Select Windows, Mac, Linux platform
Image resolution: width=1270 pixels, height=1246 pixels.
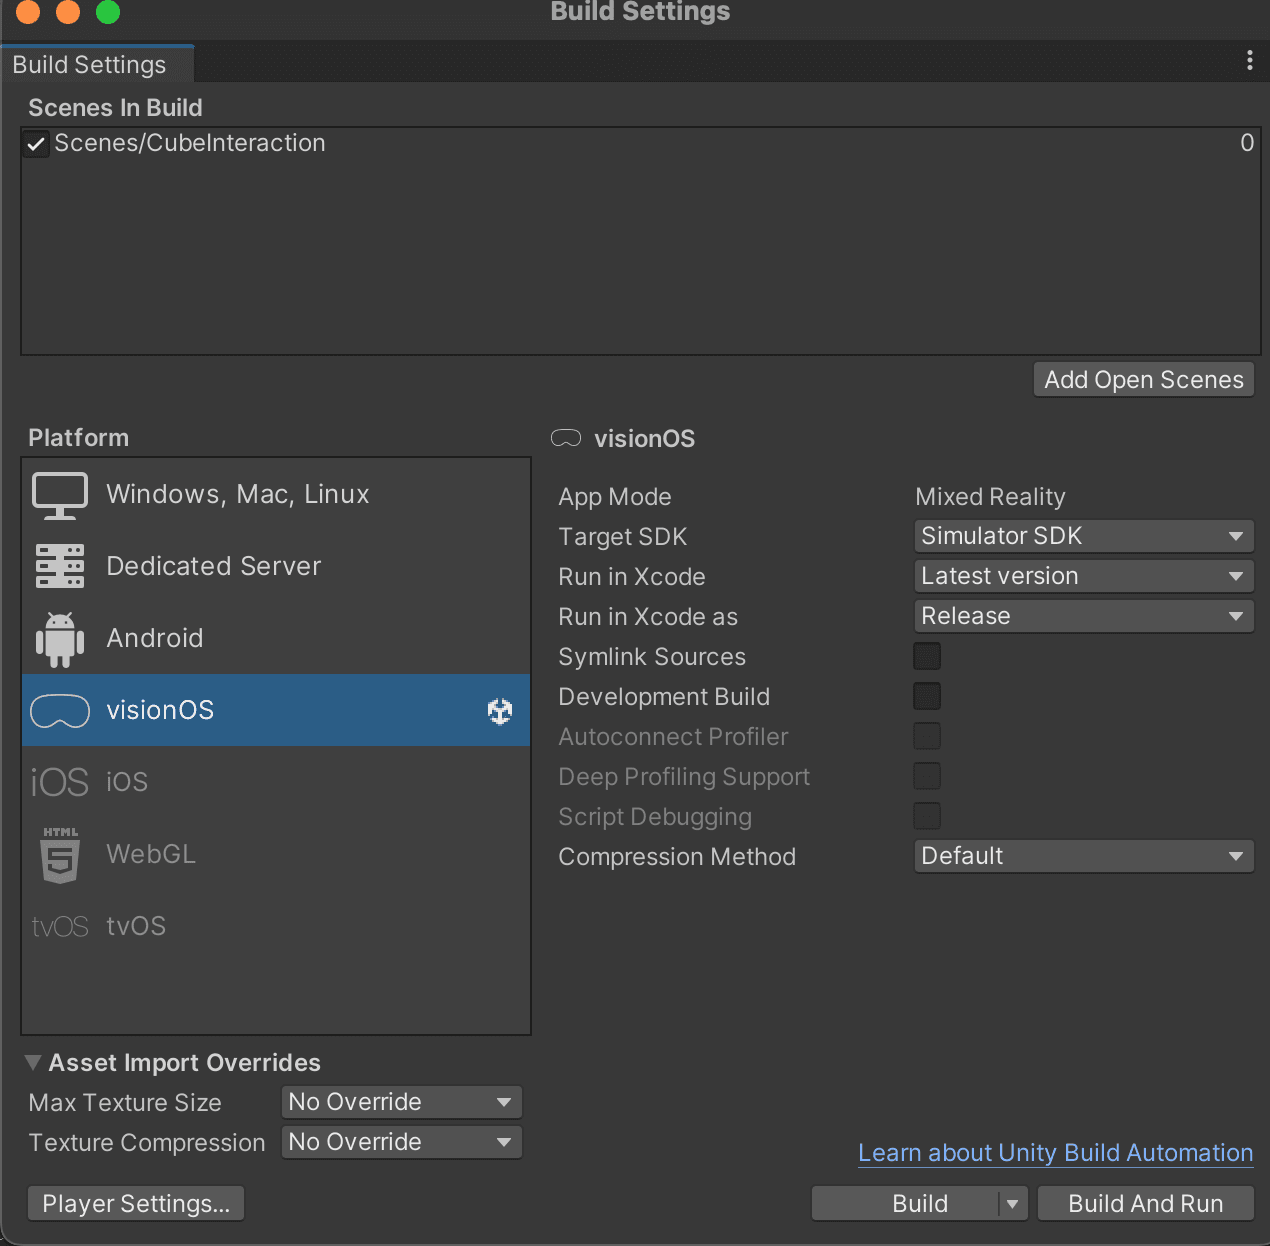click(x=276, y=494)
